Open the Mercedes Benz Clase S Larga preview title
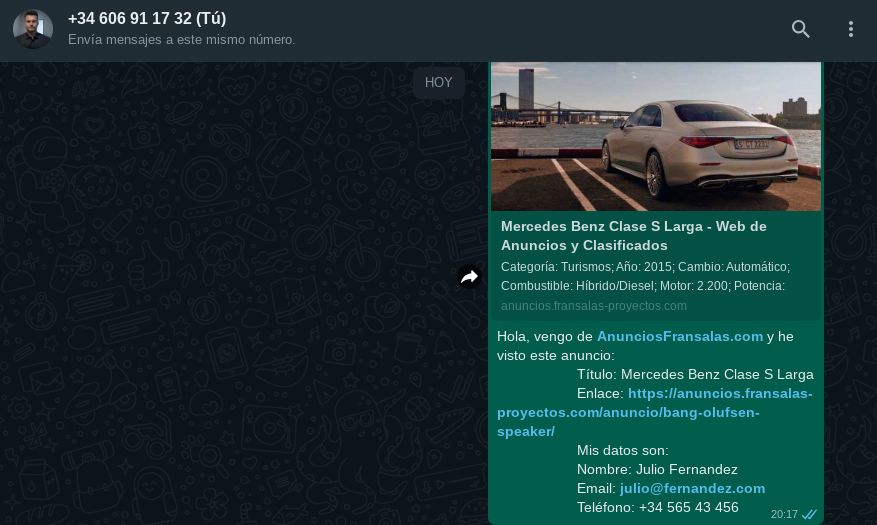This screenshot has width=877, height=525. [x=634, y=236]
